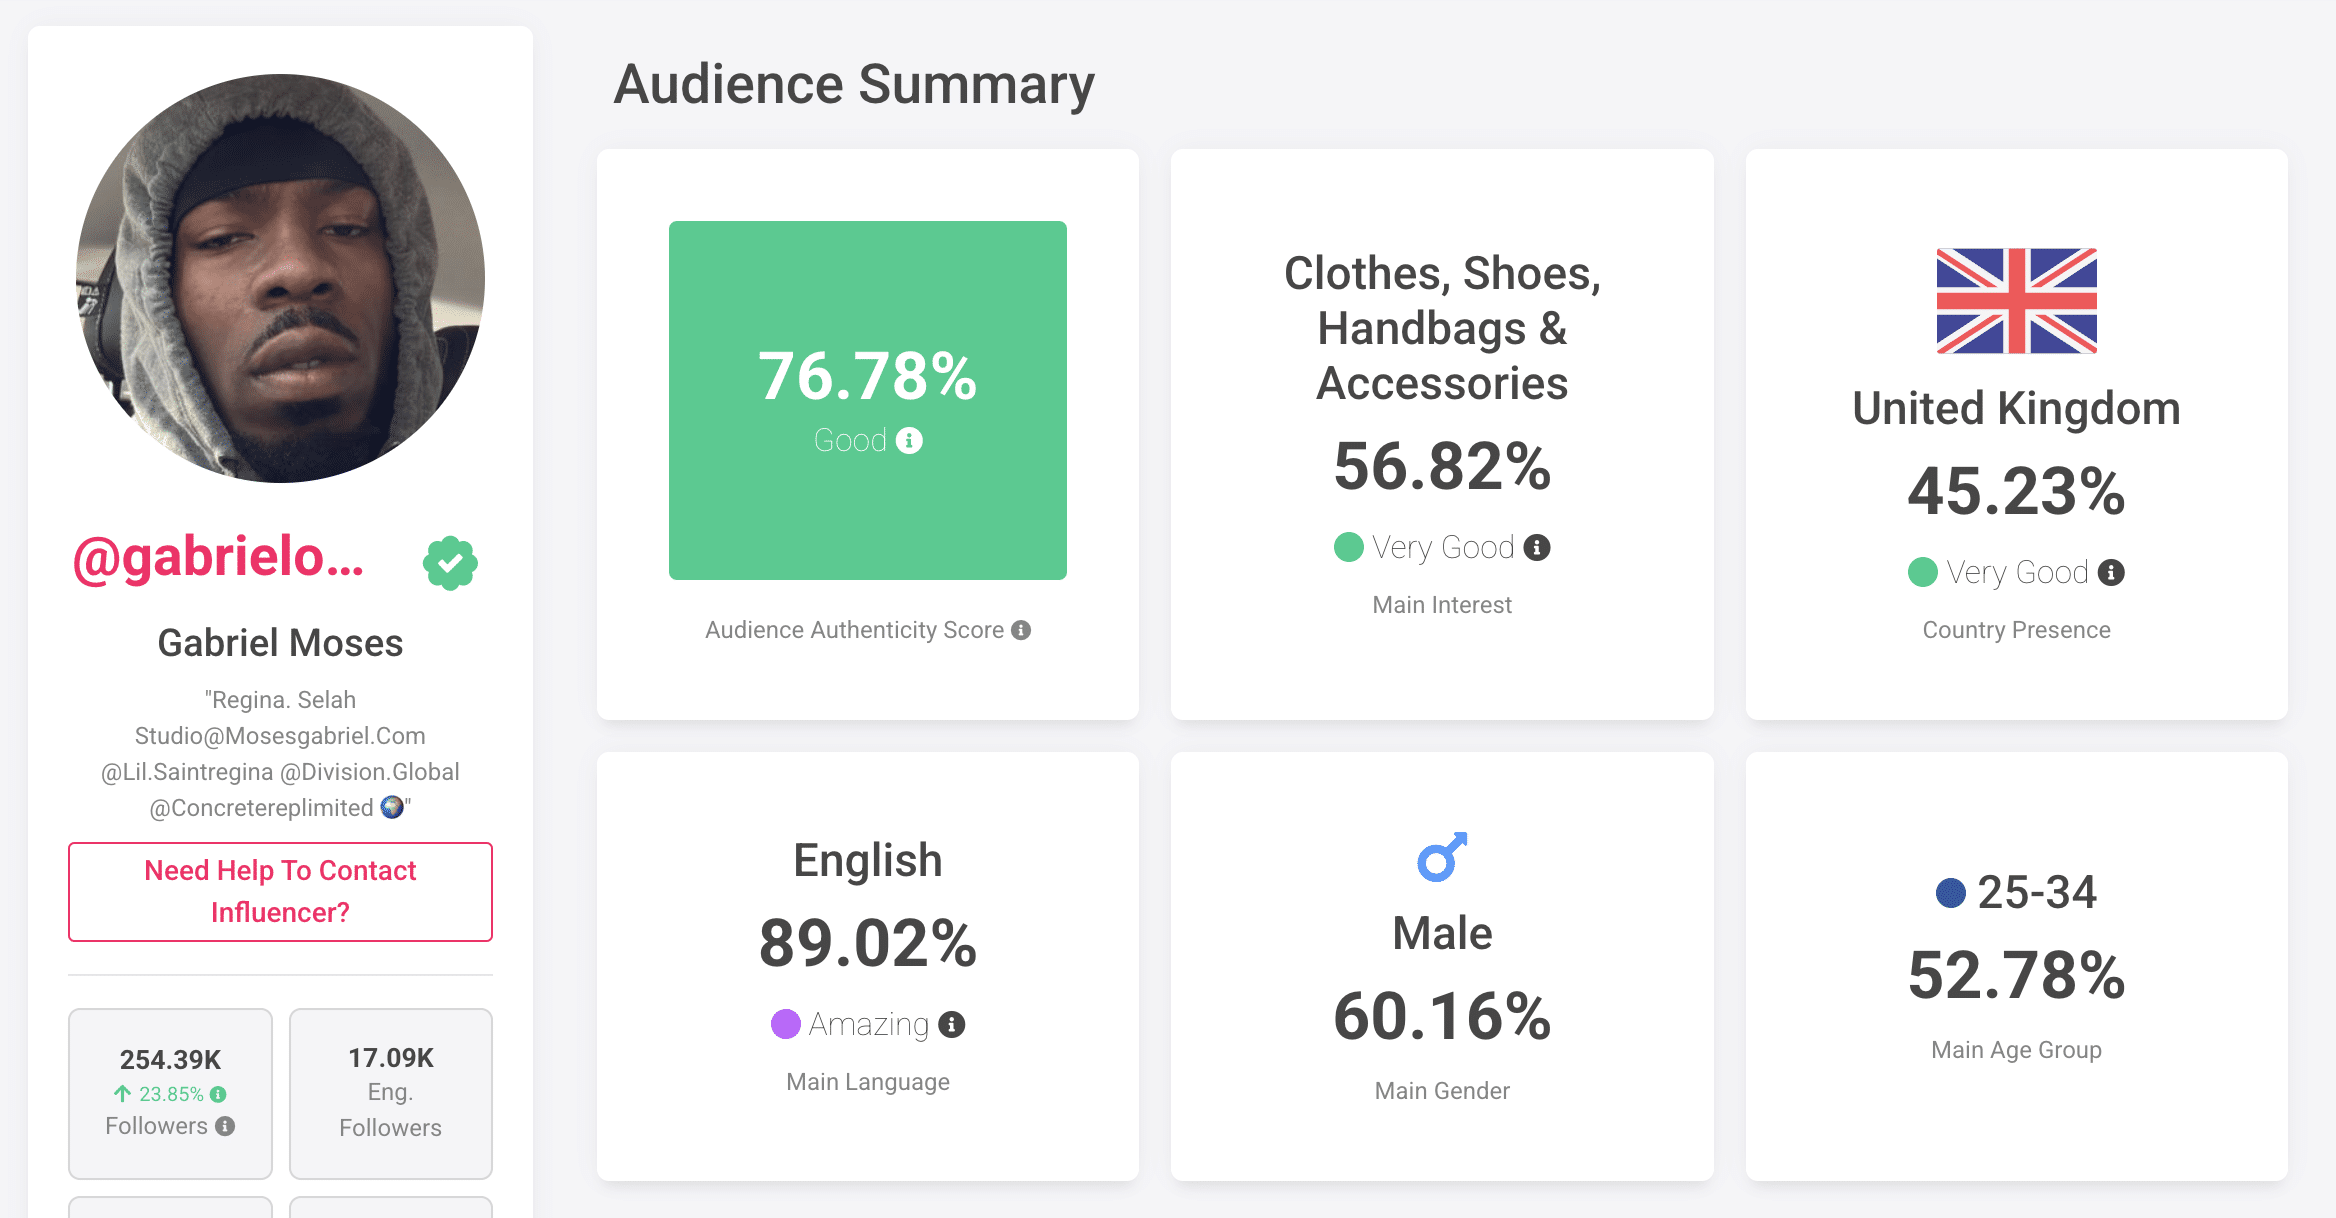Click the purple Amazing rating dot
This screenshot has width=2336, height=1218.
[786, 1024]
